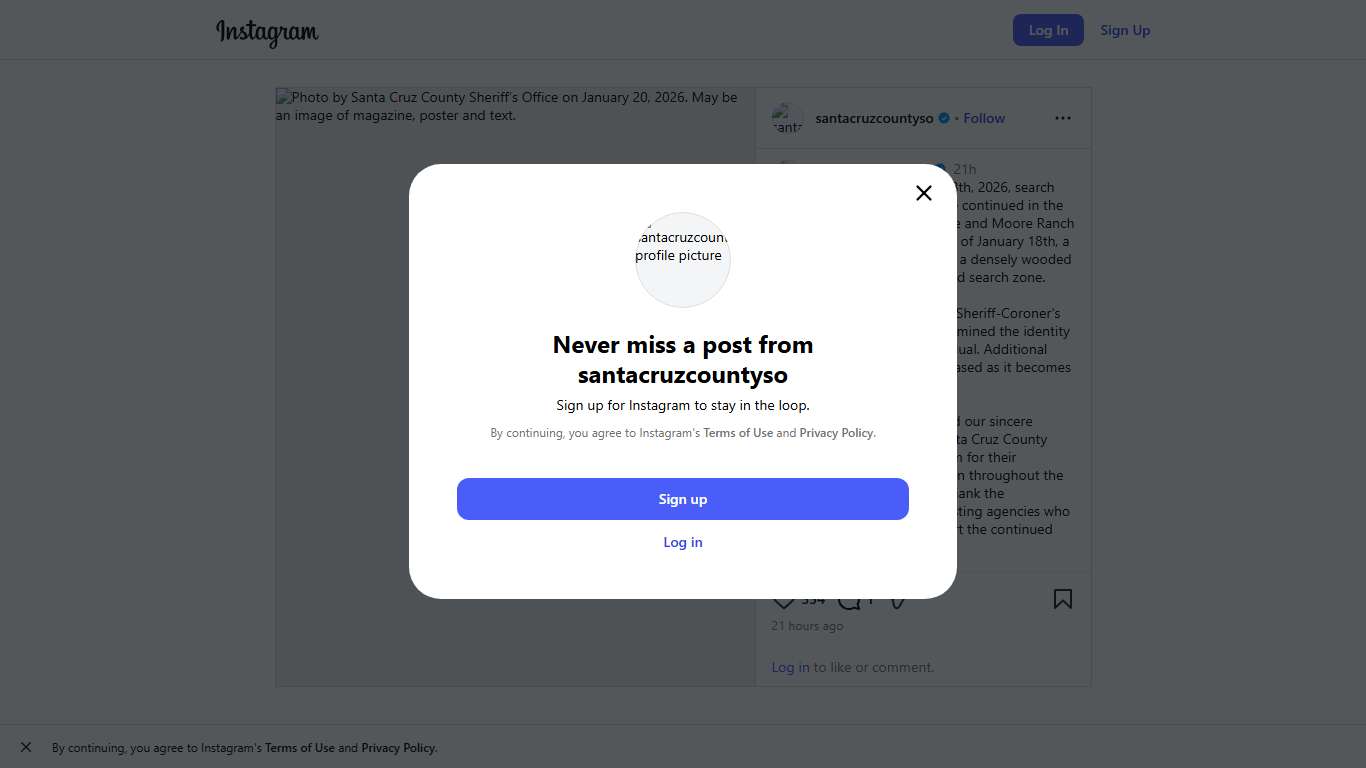Open the post's three-dot more options
Image resolution: width=1366 pixels, height=768 pixels.
[1062, 118]
